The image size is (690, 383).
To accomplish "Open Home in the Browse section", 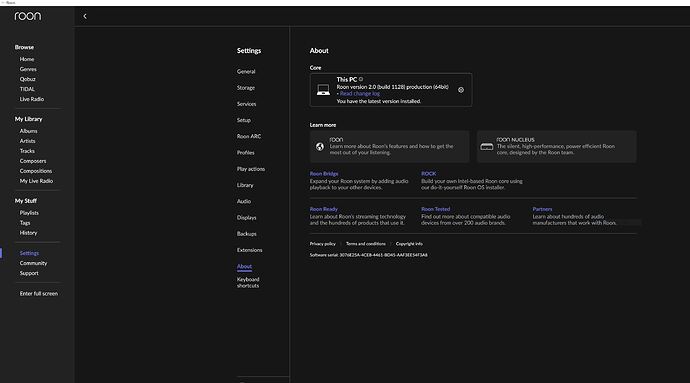I will pos(27,59).
